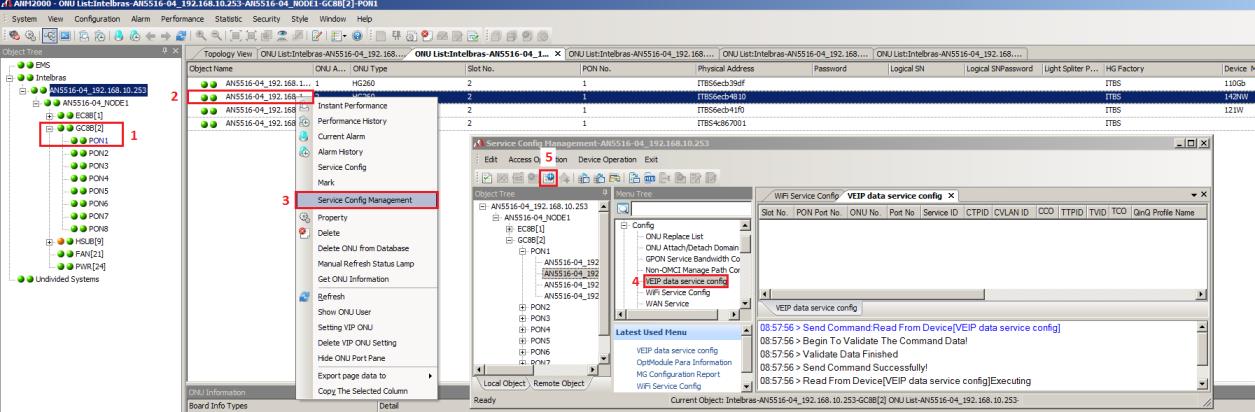
Task: Click the search icon in Menu Tree panel
Action: click(x=623, y=208)
